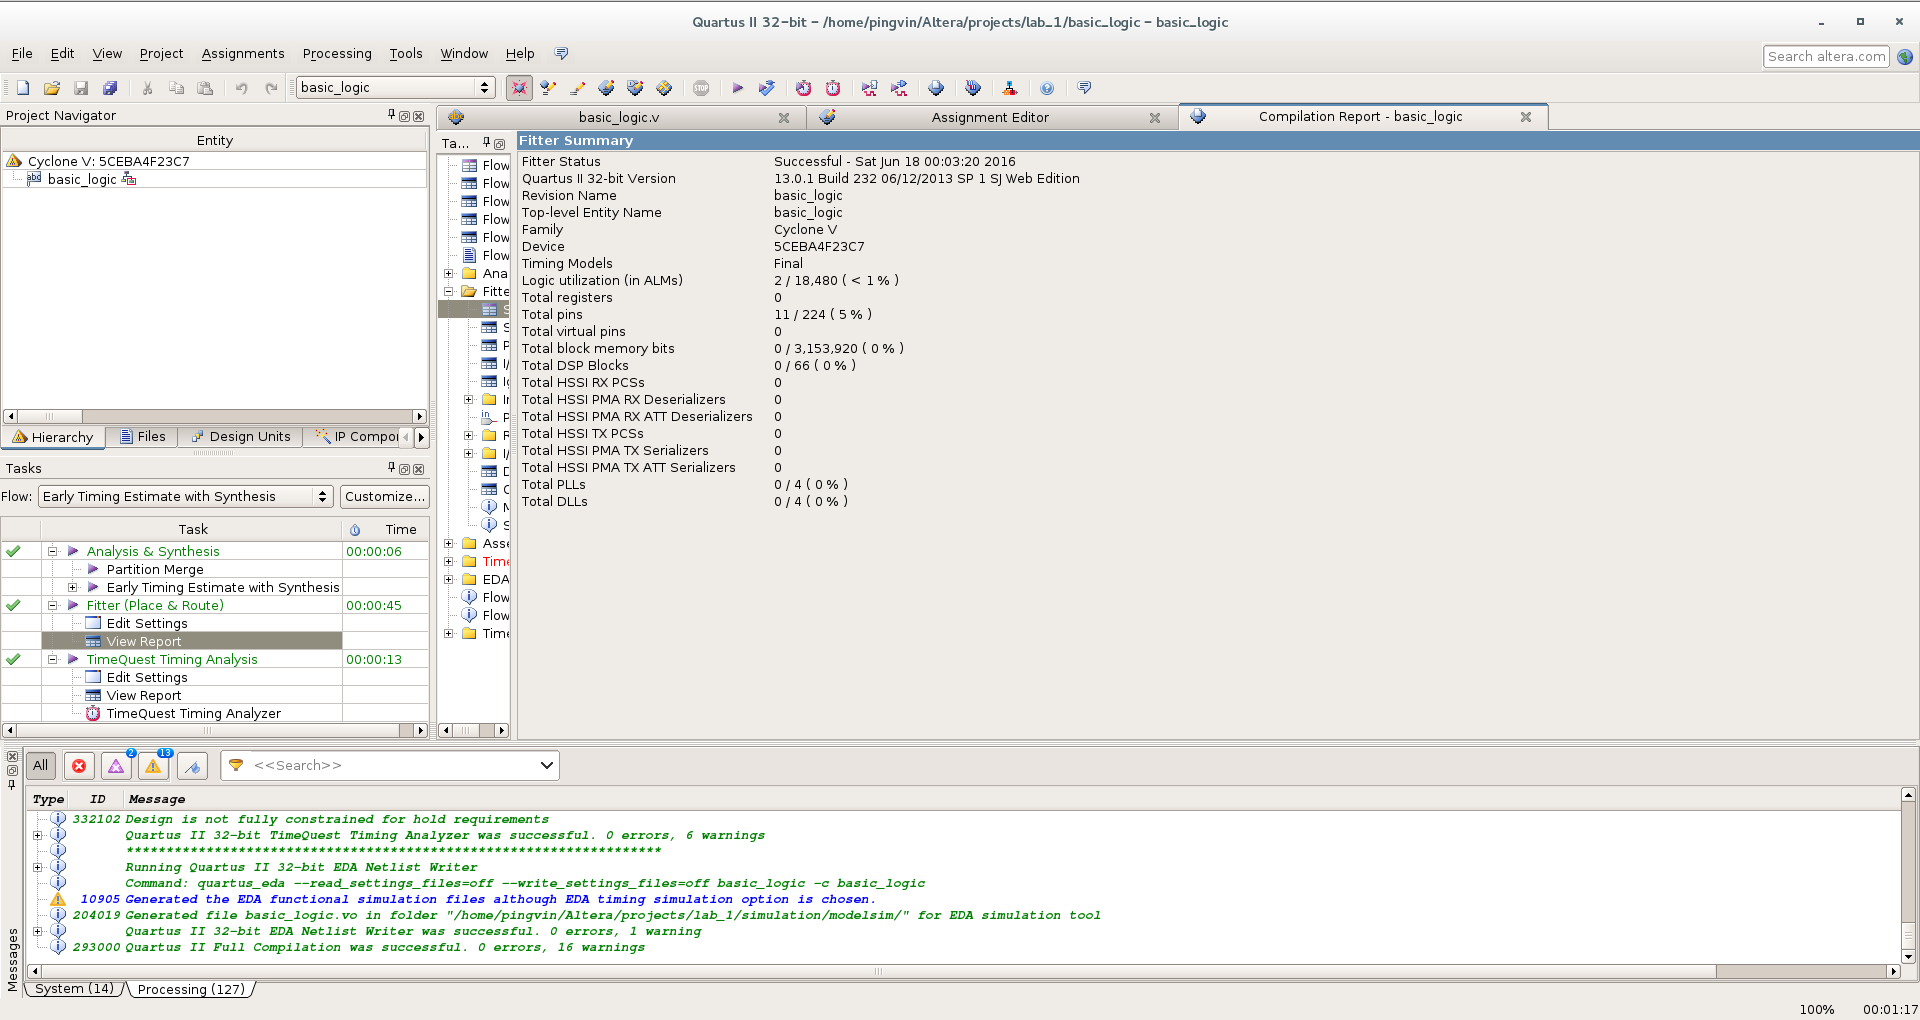Open the Assignments menu
Screen dimensions: 1920x1020
tap(243, 54)
